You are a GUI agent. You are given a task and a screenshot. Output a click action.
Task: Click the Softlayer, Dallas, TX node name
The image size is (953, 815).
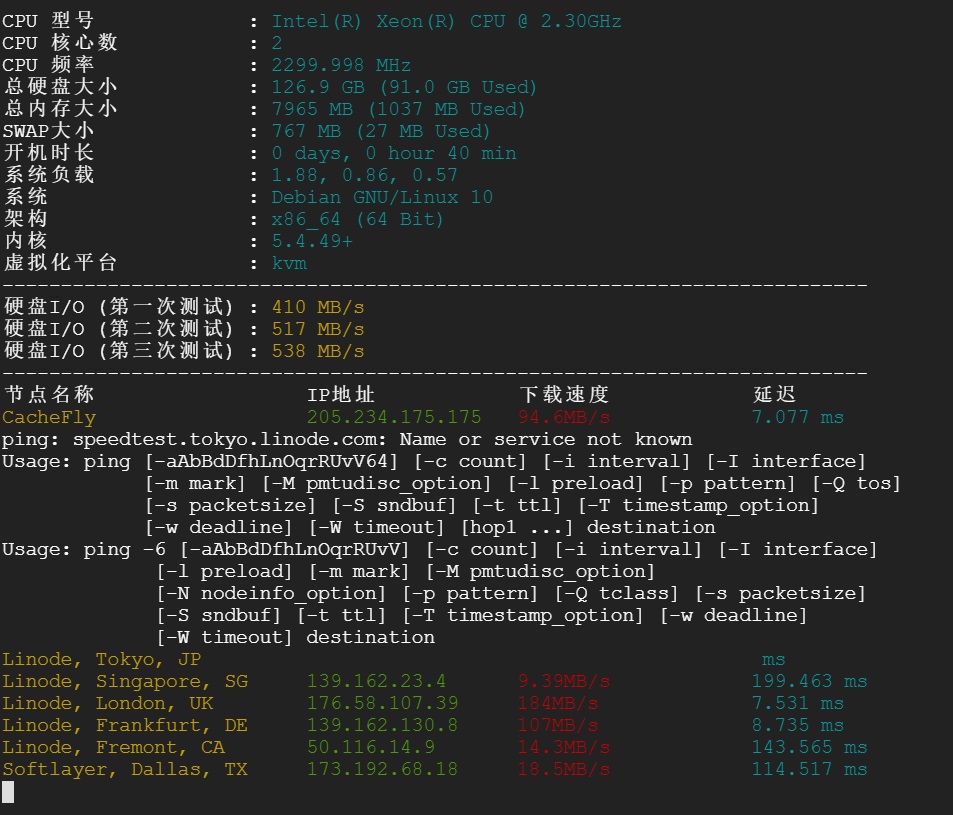point(125,769)
